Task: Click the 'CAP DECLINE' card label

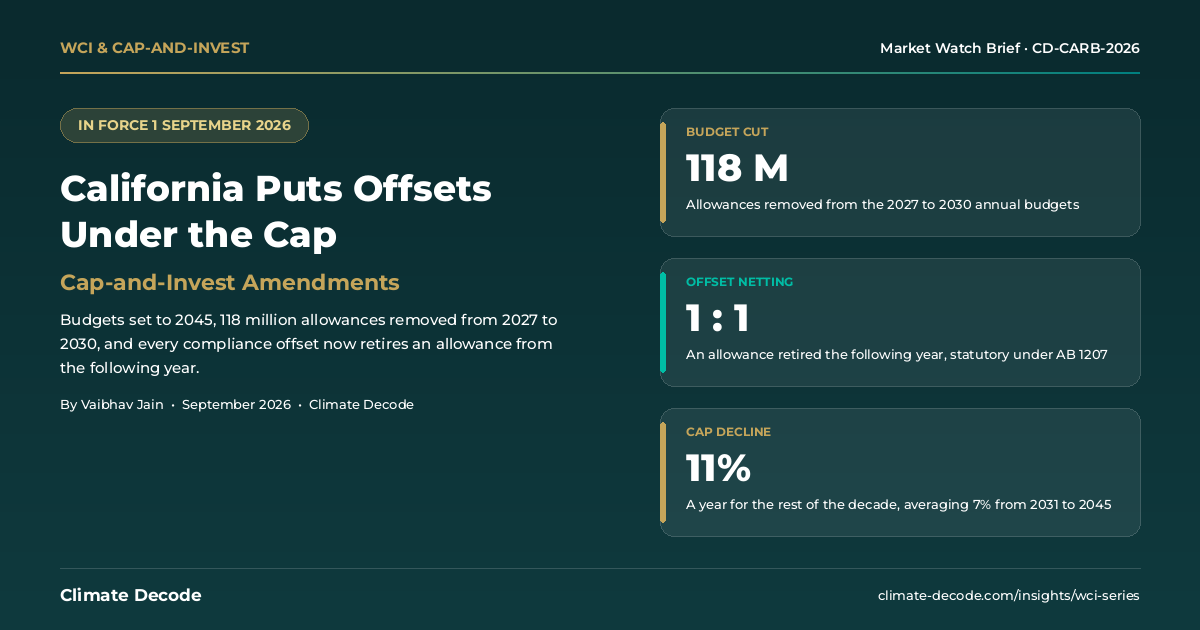Action: click(728, 432)
